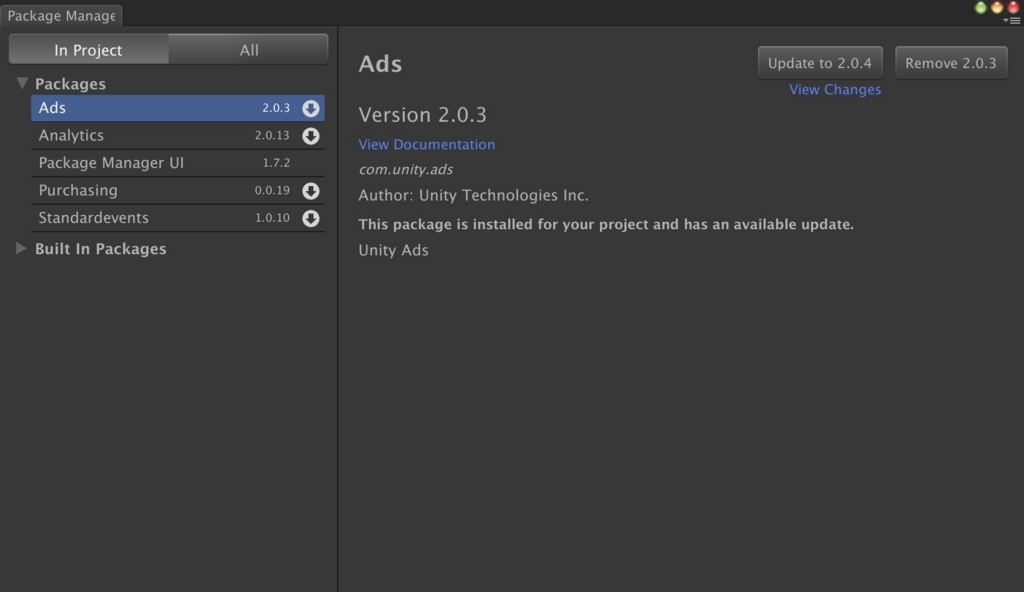Image resolution: width=1024 pixels, height=592 pixels.
Task: Click the Unity Ads description text
Action: [x=393, y=250]
